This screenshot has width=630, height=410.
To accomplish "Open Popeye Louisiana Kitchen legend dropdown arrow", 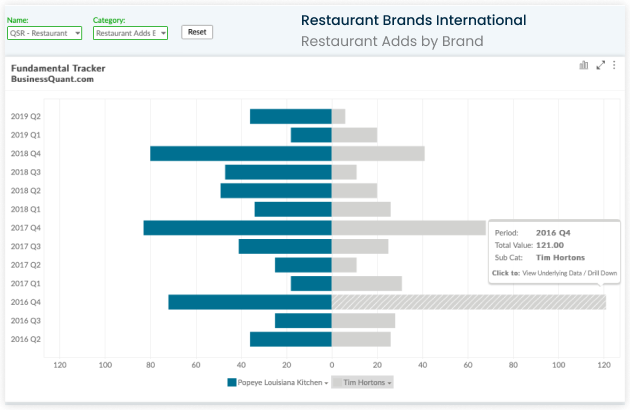I will [x=326, y=383].
